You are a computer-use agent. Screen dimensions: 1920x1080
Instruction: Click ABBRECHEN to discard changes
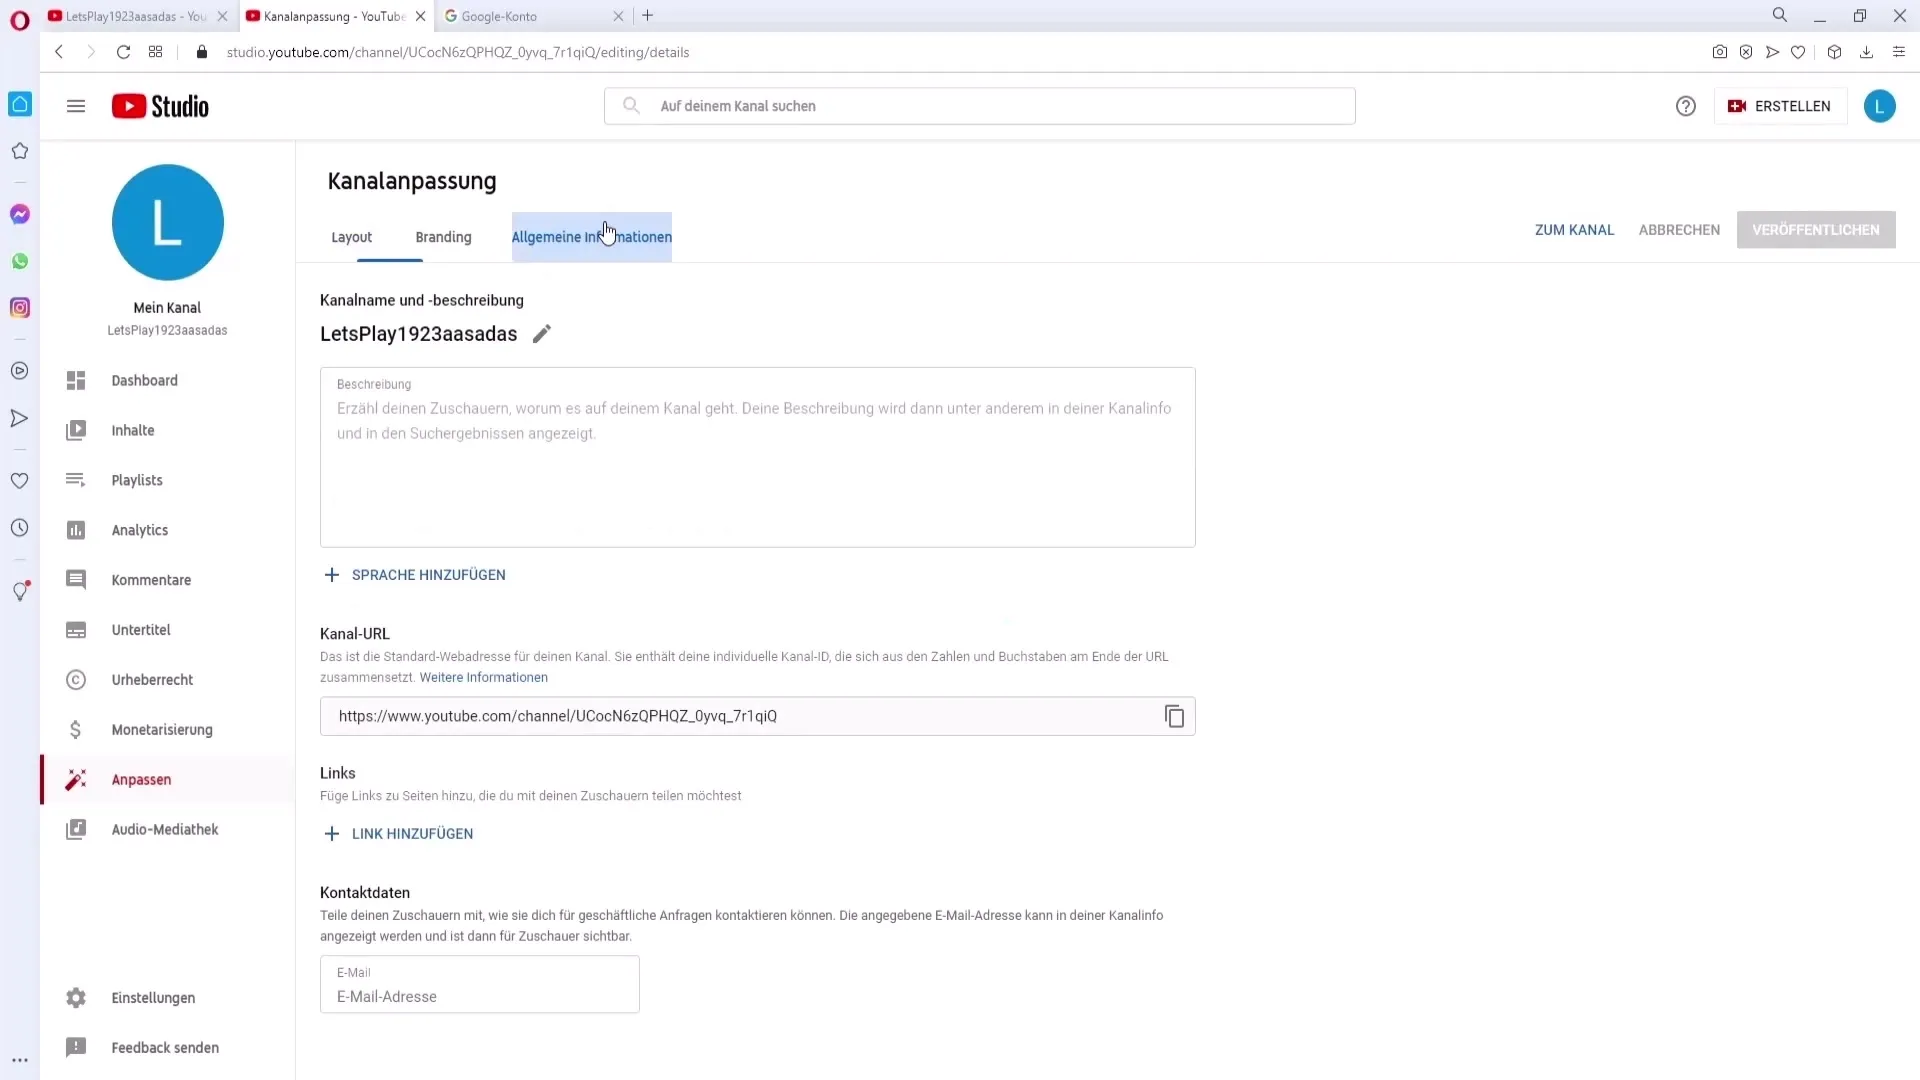[1679, 229]
